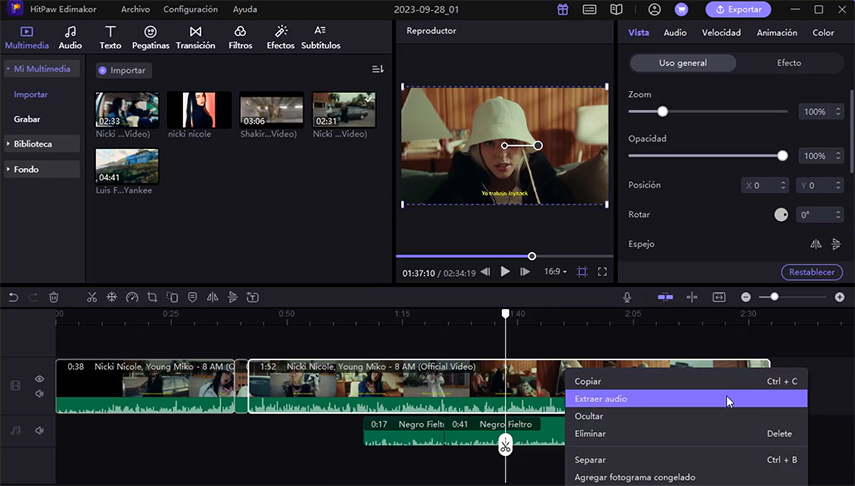Click the shopping cart icon
The image size is (855, 486).
point(681,9)
